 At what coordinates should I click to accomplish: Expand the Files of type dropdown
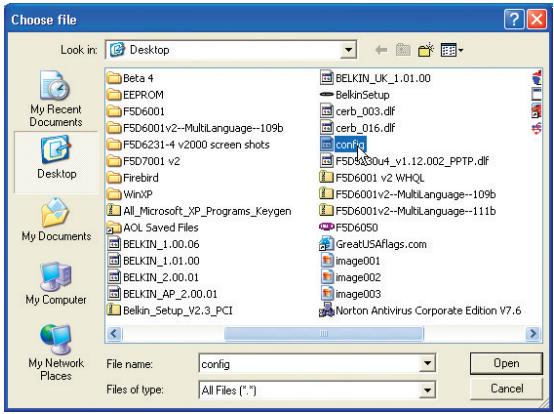[427, 390]
